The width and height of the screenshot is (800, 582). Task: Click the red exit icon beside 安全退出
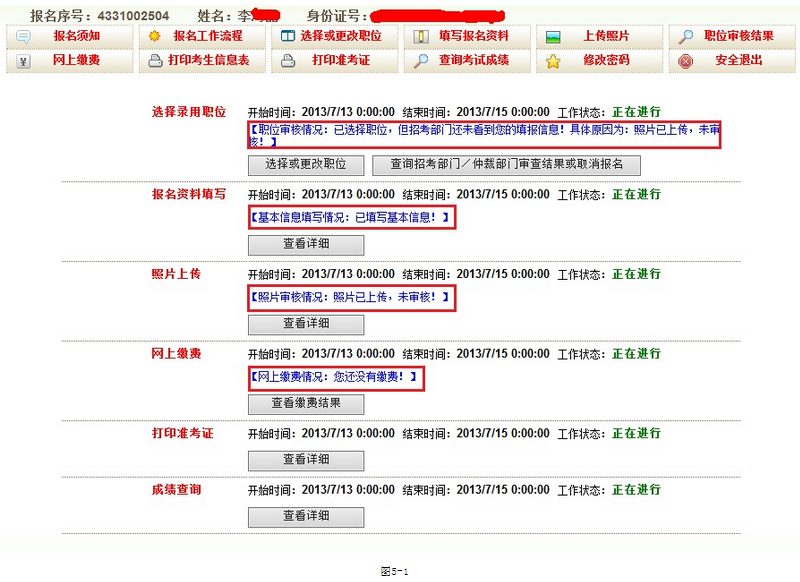tap(686, 60)
